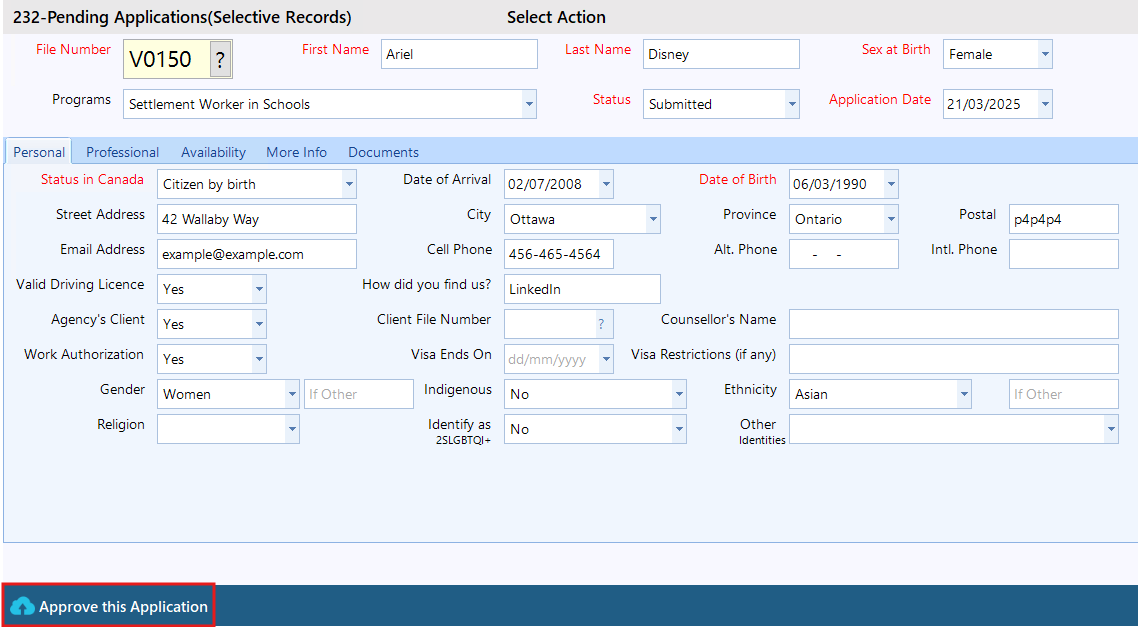Image resolution: width=1138 pixels, height=627 pixels.
Task: Expand the Province dropdown showing Ontario
Action: click(891, 219)
